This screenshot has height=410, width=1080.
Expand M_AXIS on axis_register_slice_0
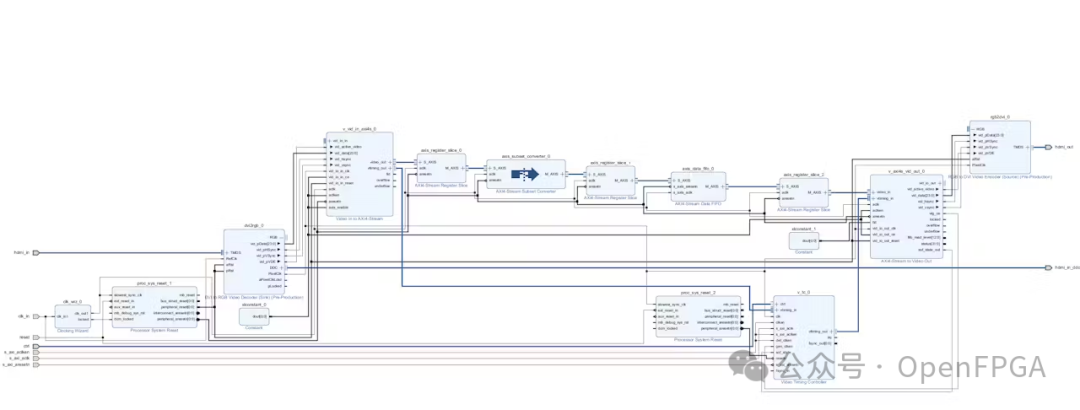pyautogui.click(x=464, y=167)
